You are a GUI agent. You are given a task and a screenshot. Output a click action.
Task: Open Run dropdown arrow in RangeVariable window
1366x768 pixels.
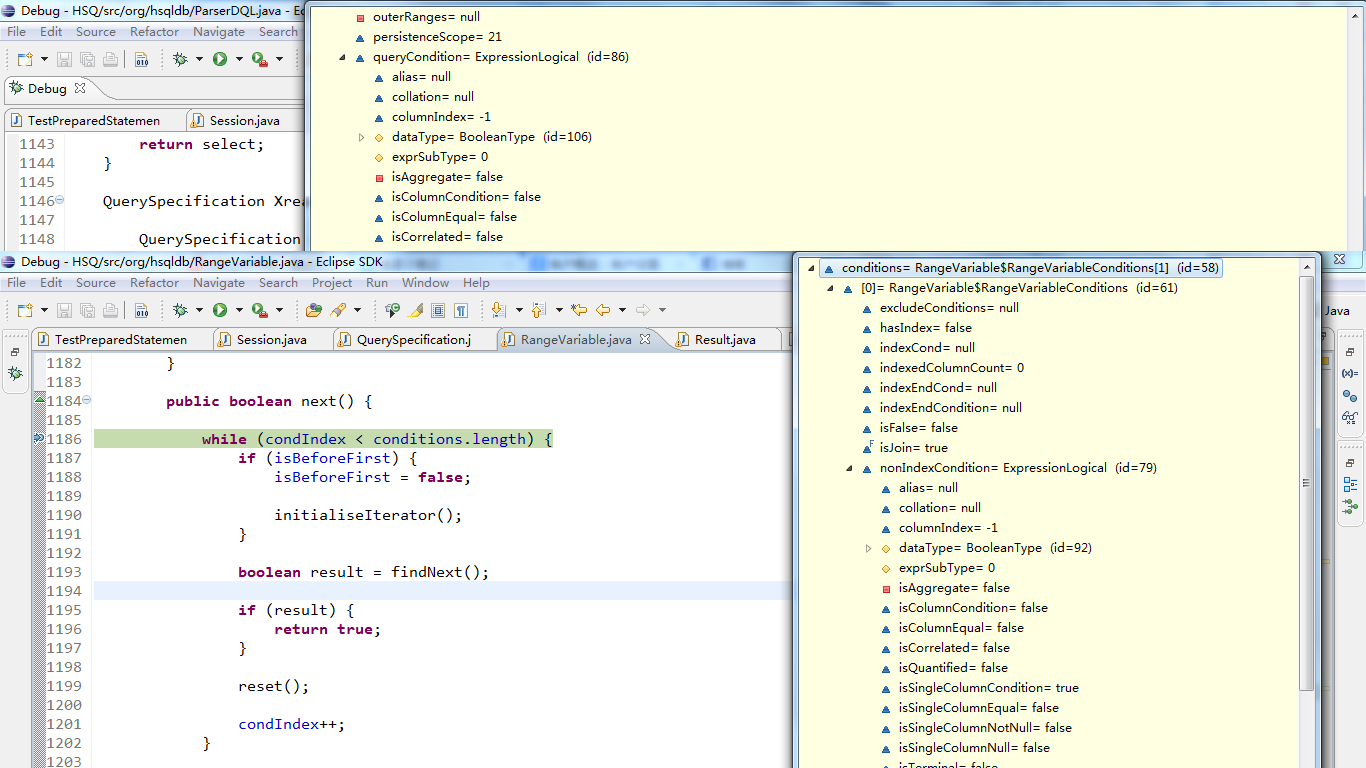tap(239, 310)
